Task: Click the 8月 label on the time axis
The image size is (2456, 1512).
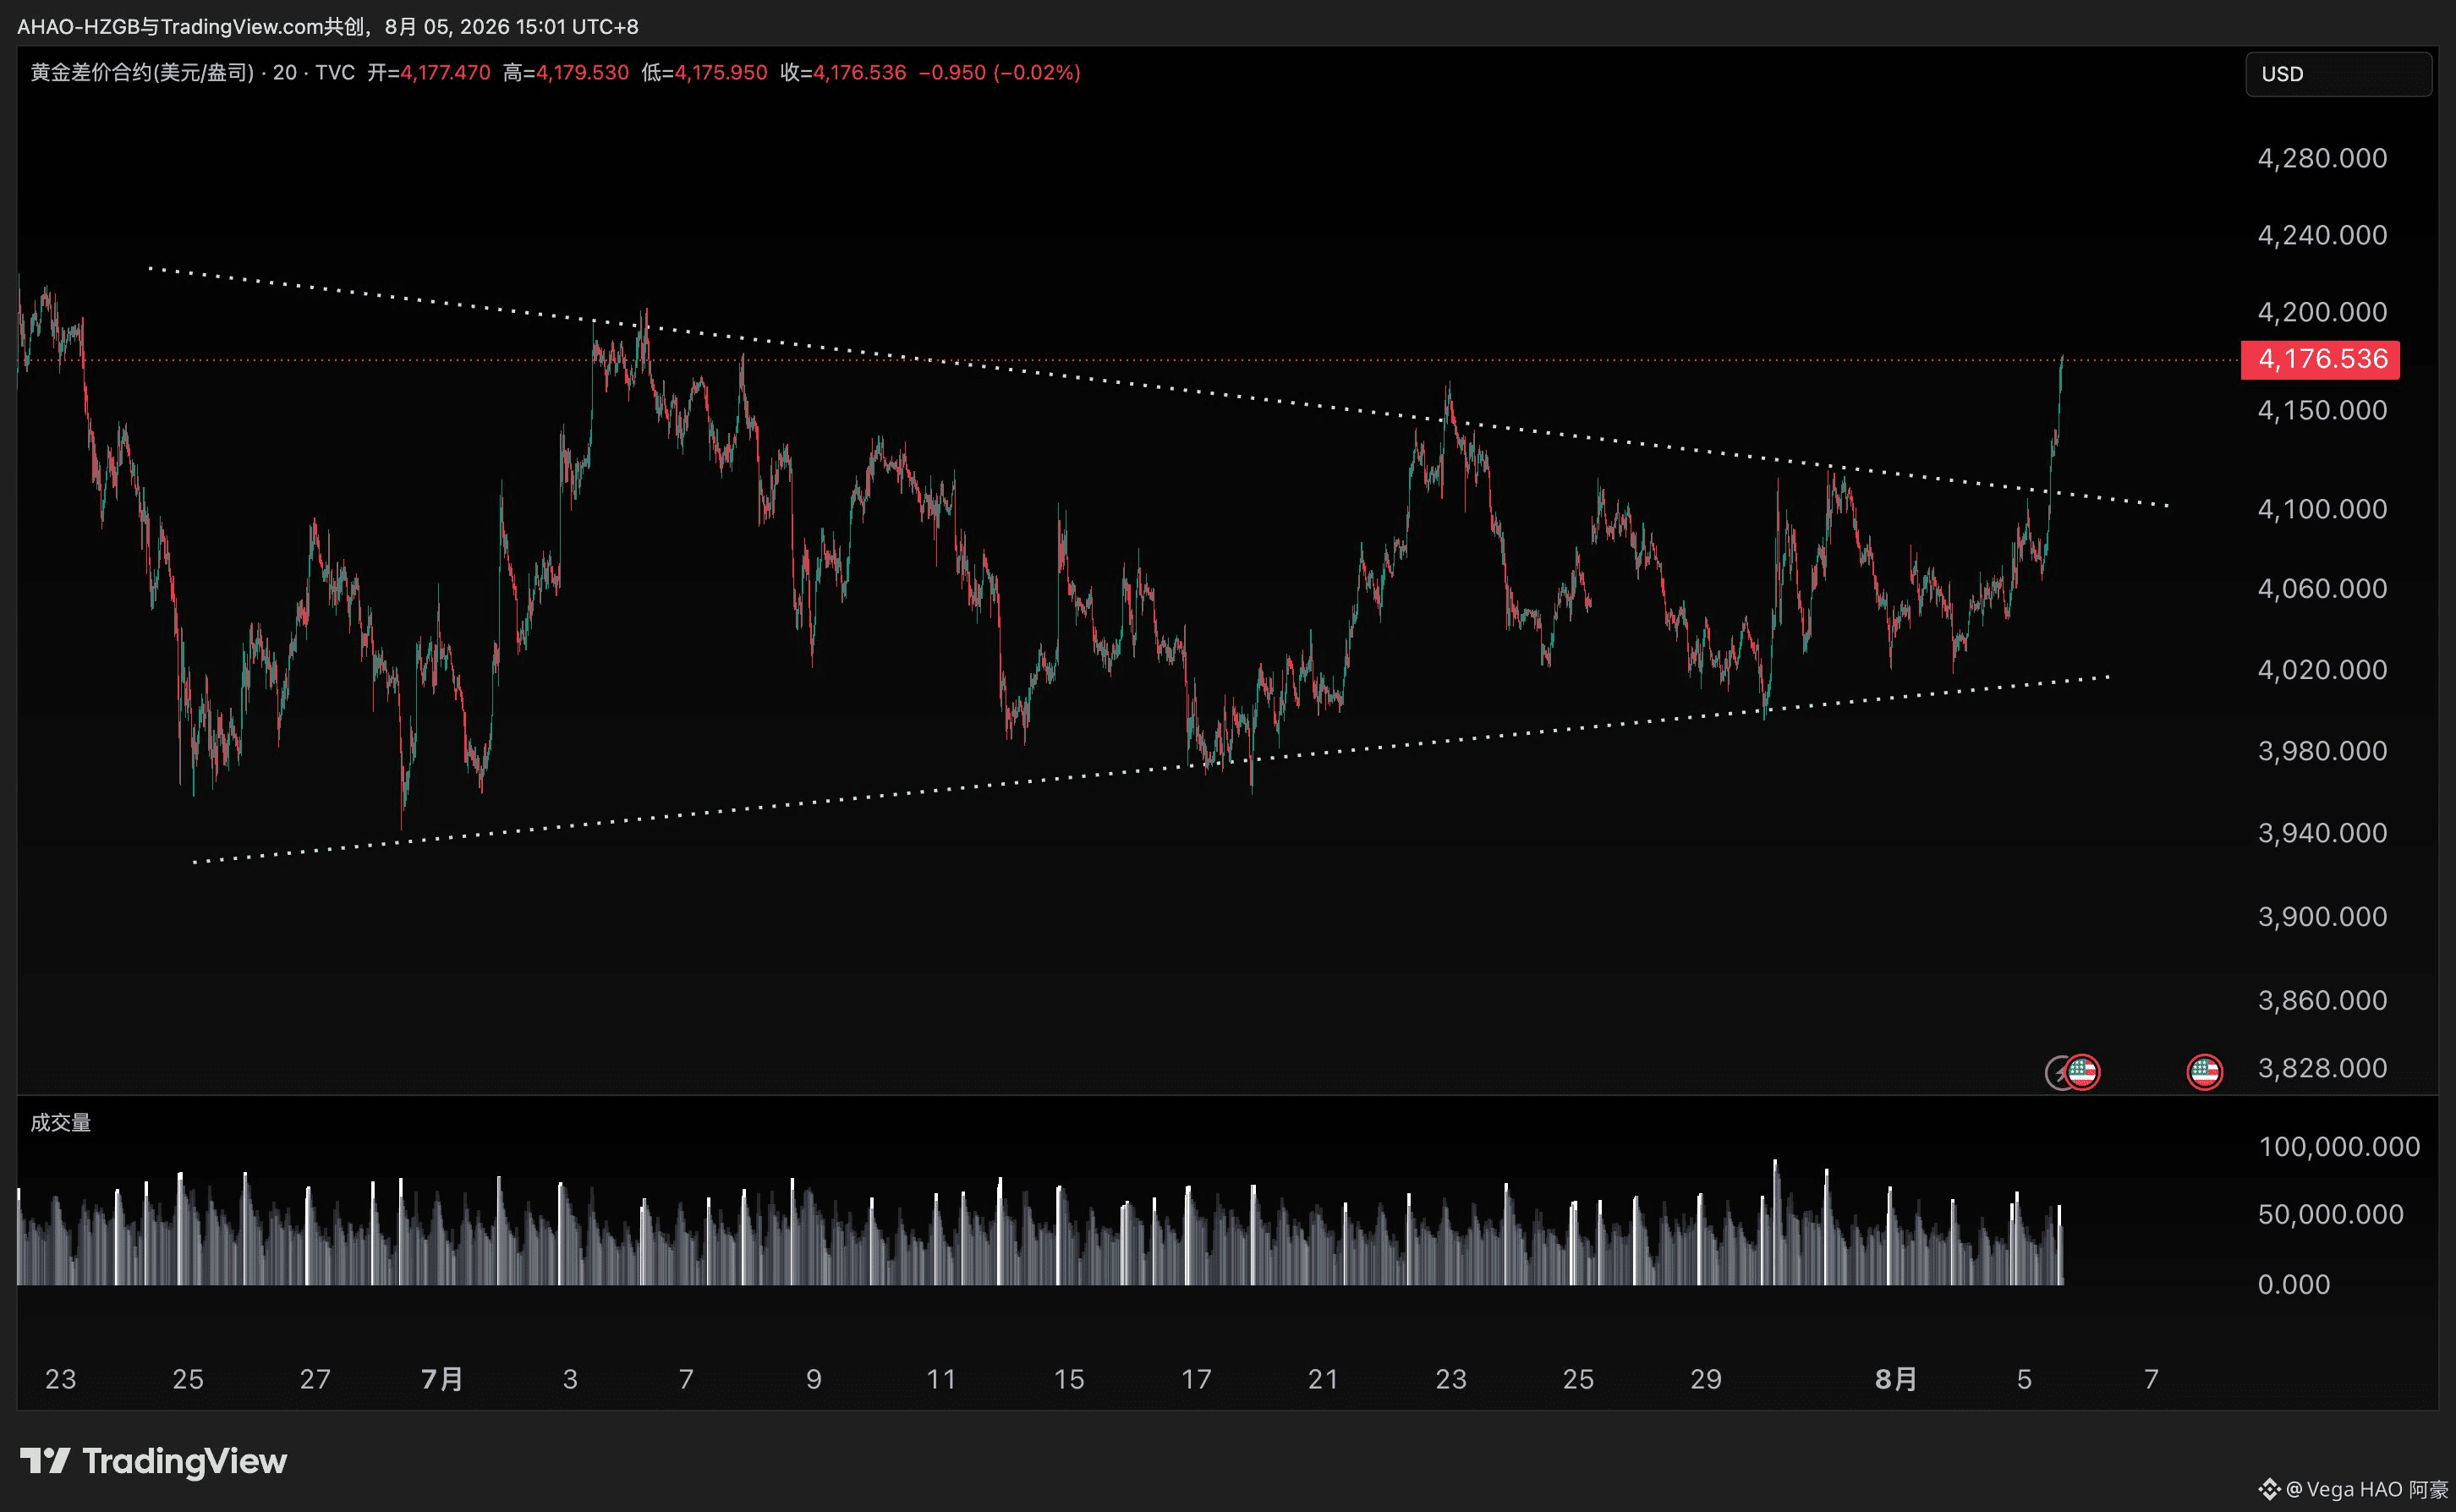Action: 1896,1380
